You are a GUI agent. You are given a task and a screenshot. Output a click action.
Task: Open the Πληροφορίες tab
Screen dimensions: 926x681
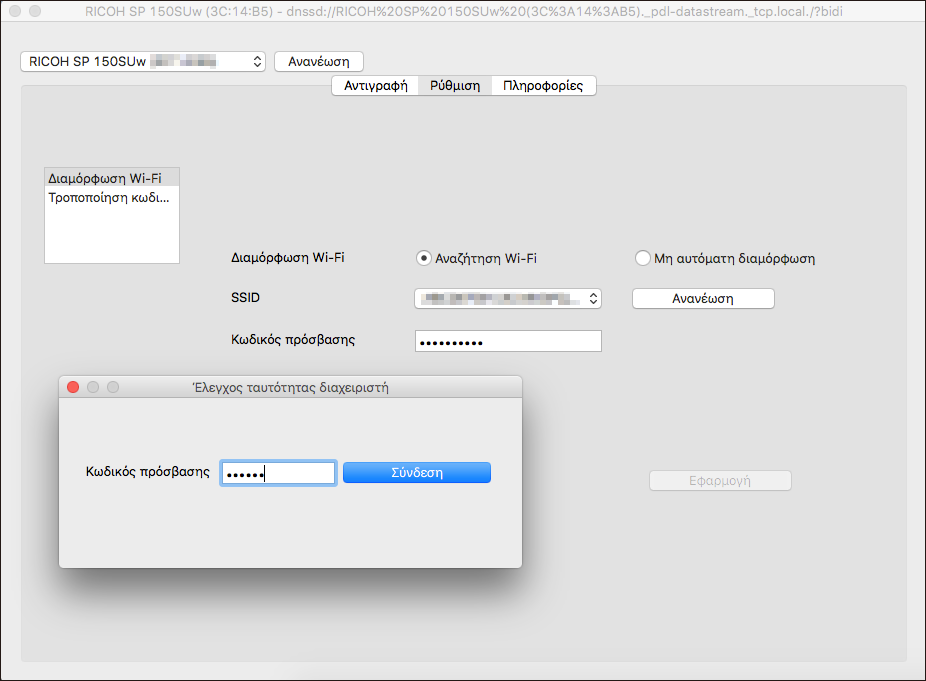pos(543,86)
